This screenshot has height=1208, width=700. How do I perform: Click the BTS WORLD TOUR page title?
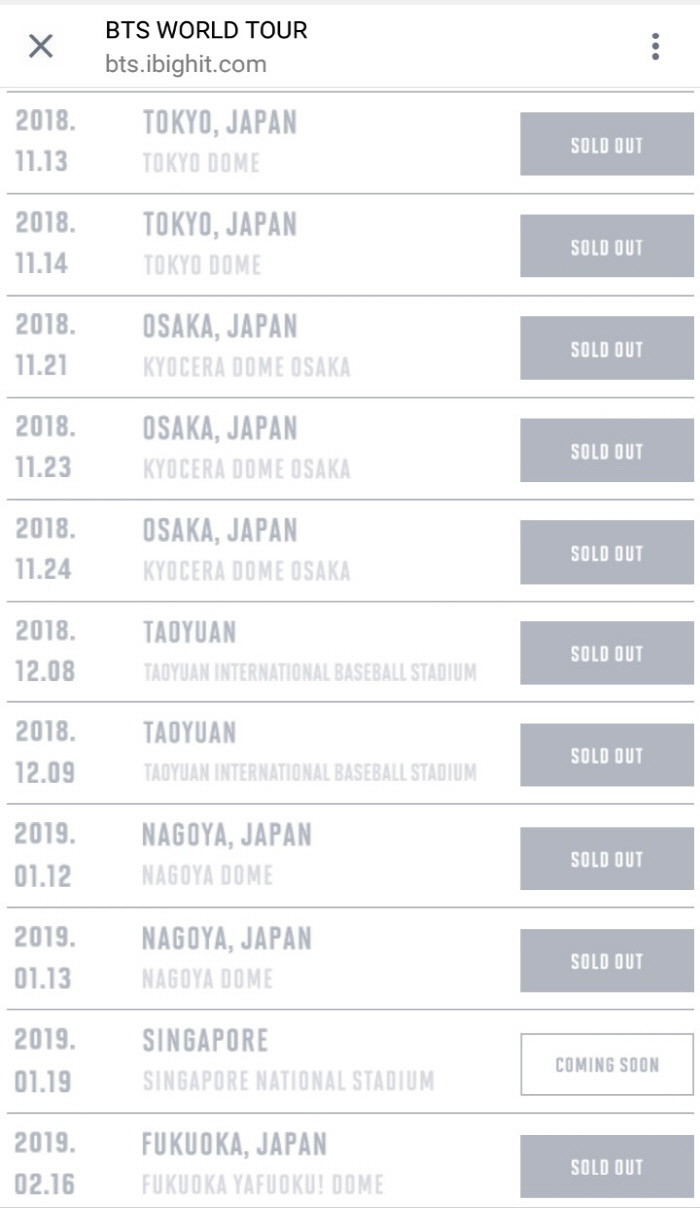[x=206, y=30]
